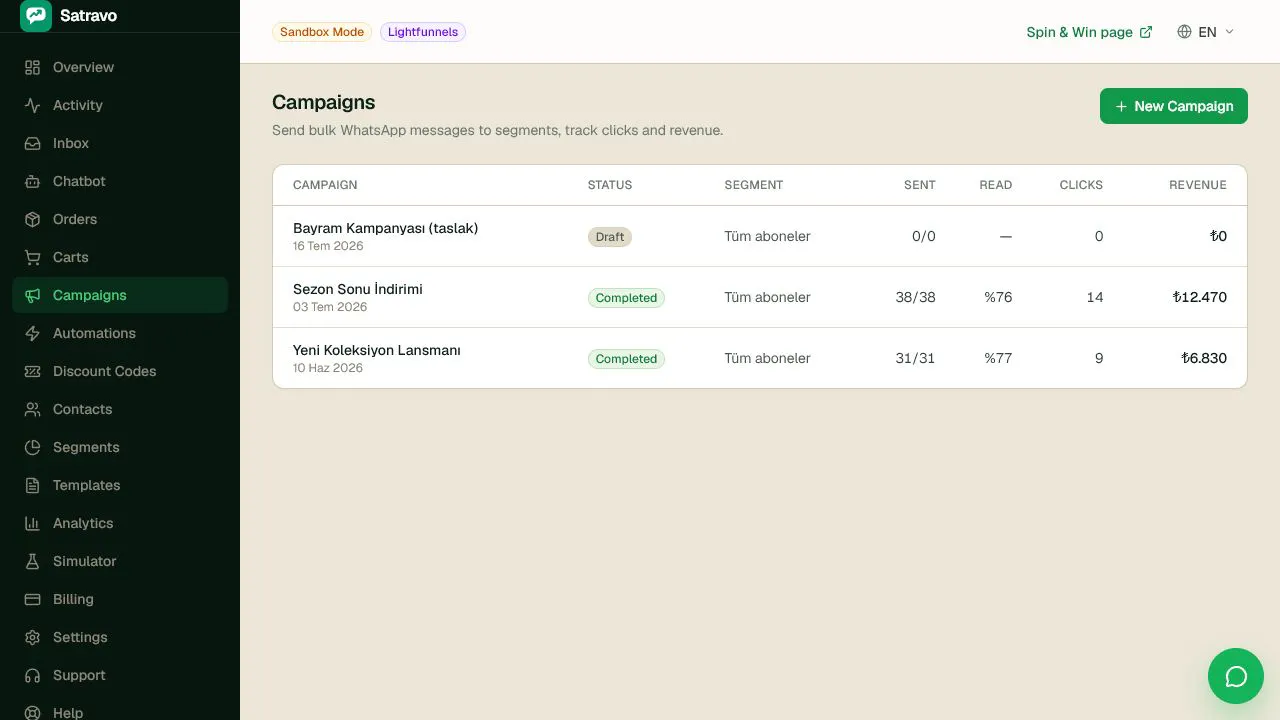Select Templates in the sidebar
1280x720 pixels.
coord(120,485)
